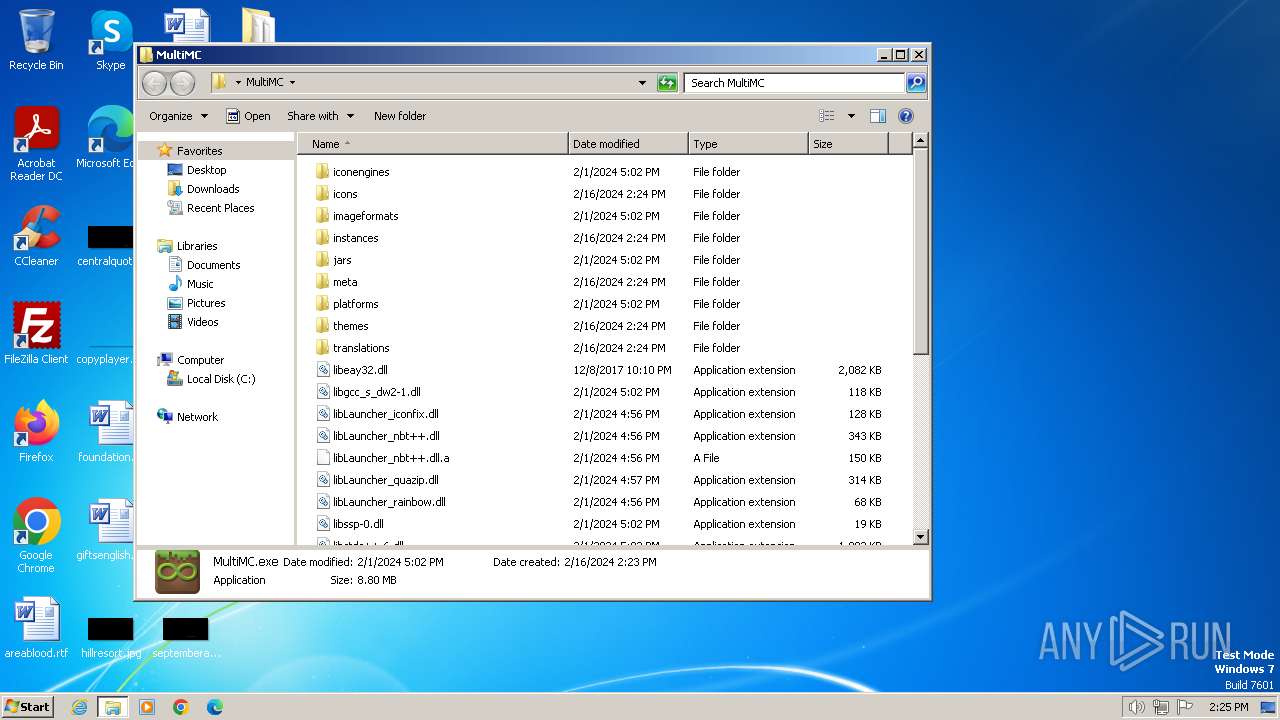Create a New folder
The width and height of the screenshot is (1280, 720).
(x=400, y=116)
